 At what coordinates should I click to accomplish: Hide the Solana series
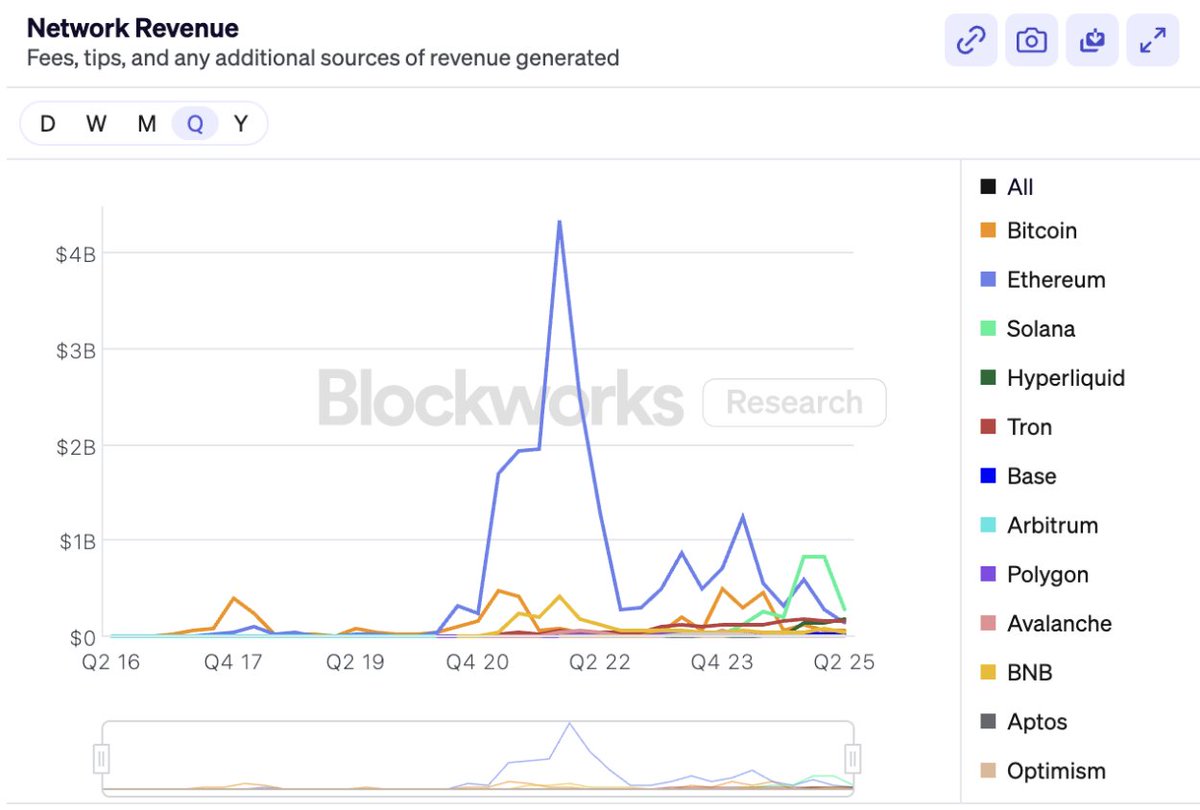click(x=1040, y=329)
